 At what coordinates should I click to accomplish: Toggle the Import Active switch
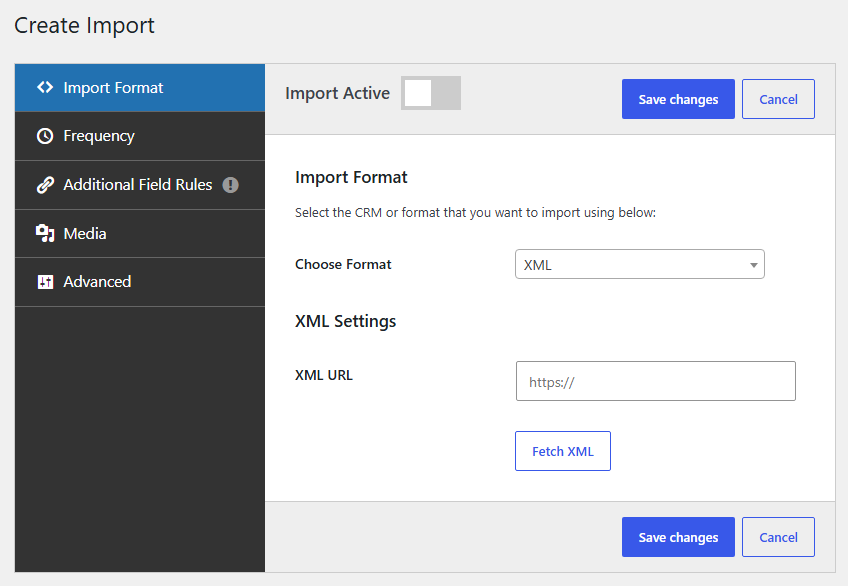coord(430,93)
